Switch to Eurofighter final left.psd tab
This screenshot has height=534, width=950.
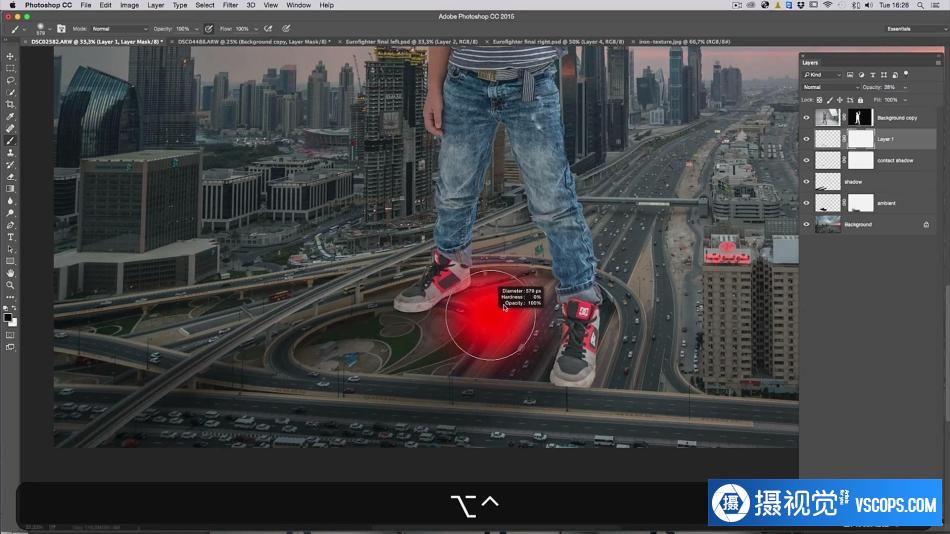coord(411,42)
